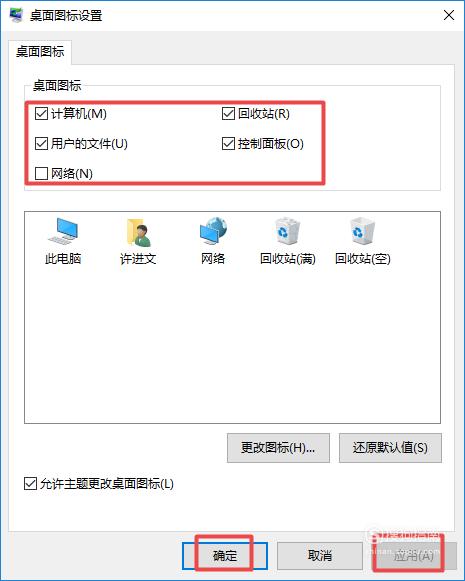The width and height of the screenshot is (465, 581).
Task: Click the title bar dialog icon
Action: point(16,15)
